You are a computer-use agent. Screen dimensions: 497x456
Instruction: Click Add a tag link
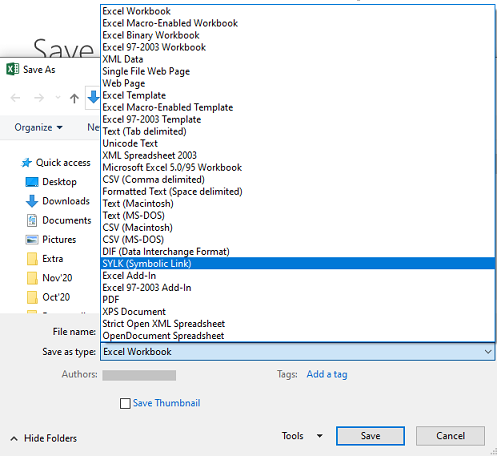327,374
